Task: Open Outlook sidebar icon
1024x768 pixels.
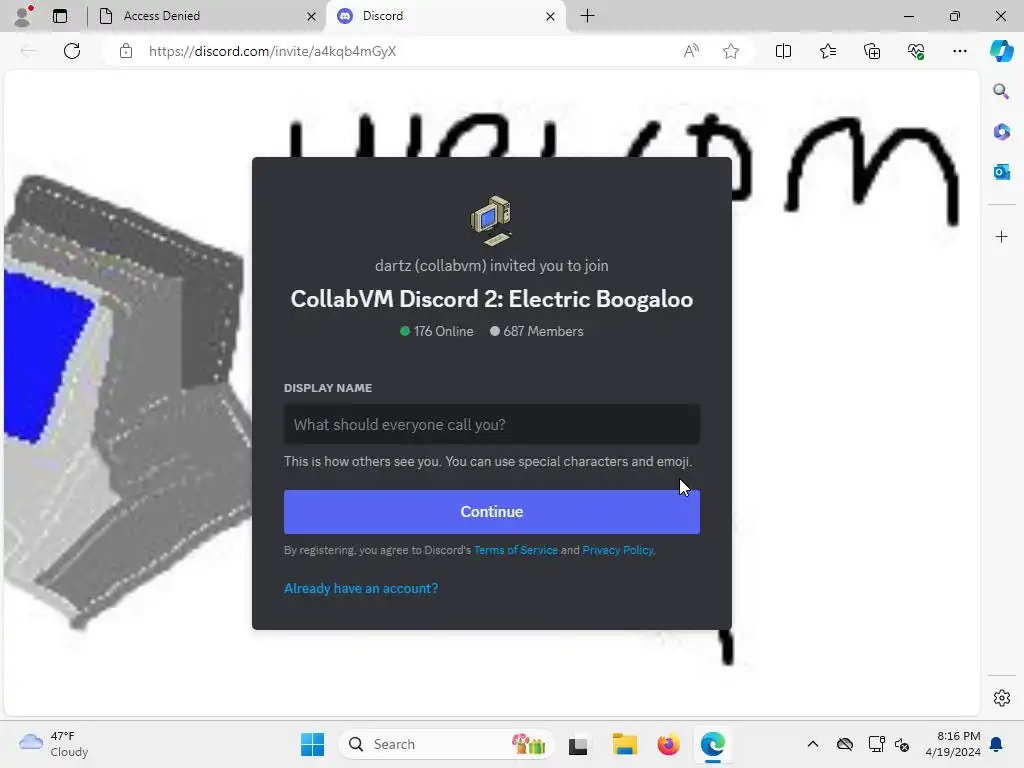Action: click(1001, 172)
